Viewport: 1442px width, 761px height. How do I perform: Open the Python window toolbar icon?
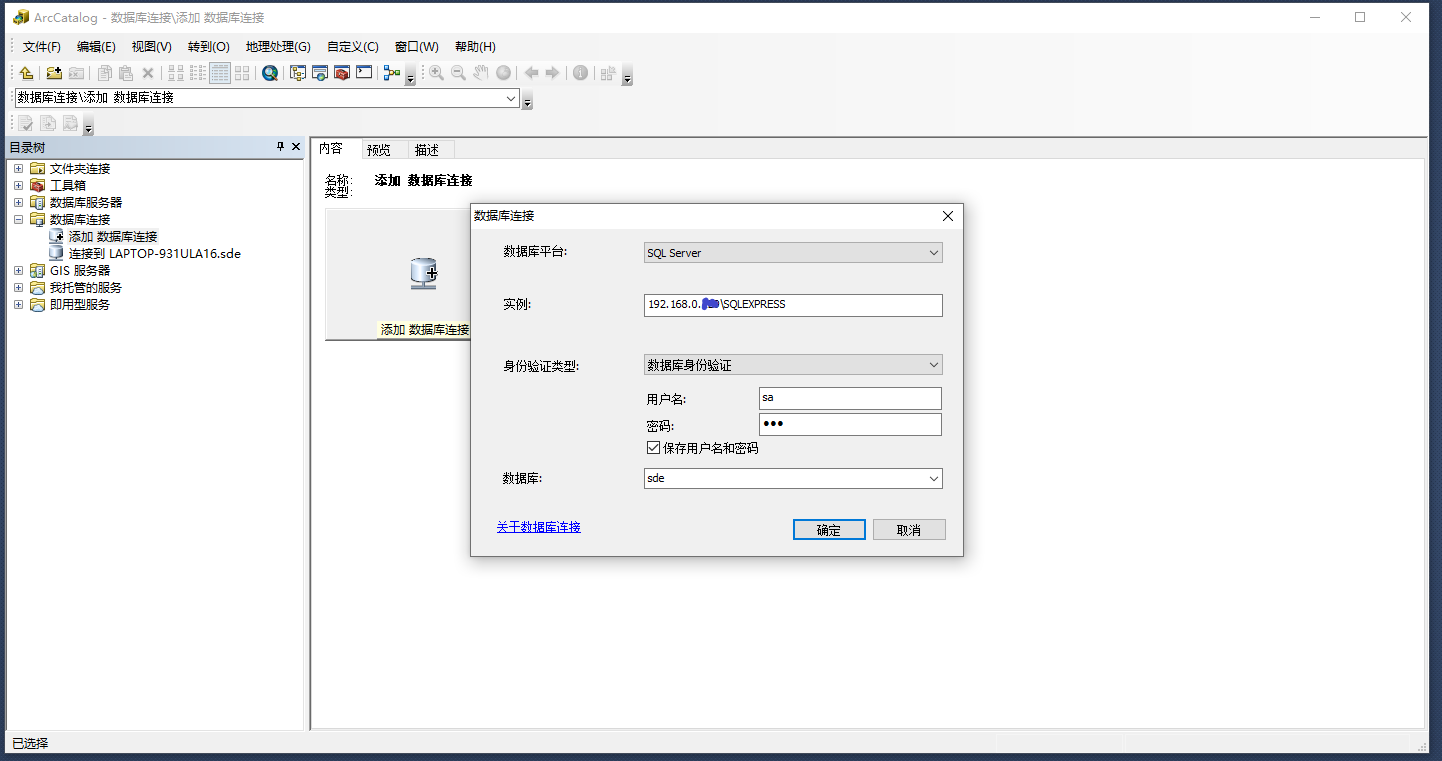(364, 72)
